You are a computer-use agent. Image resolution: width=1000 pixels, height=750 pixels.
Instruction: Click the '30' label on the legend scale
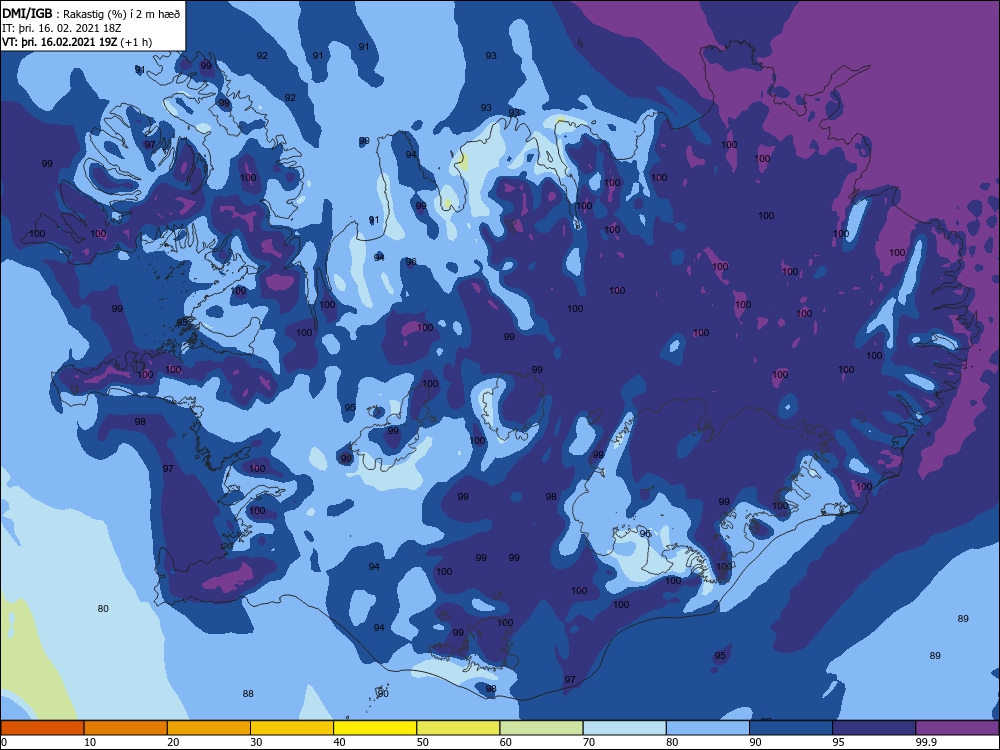[256, 742]
